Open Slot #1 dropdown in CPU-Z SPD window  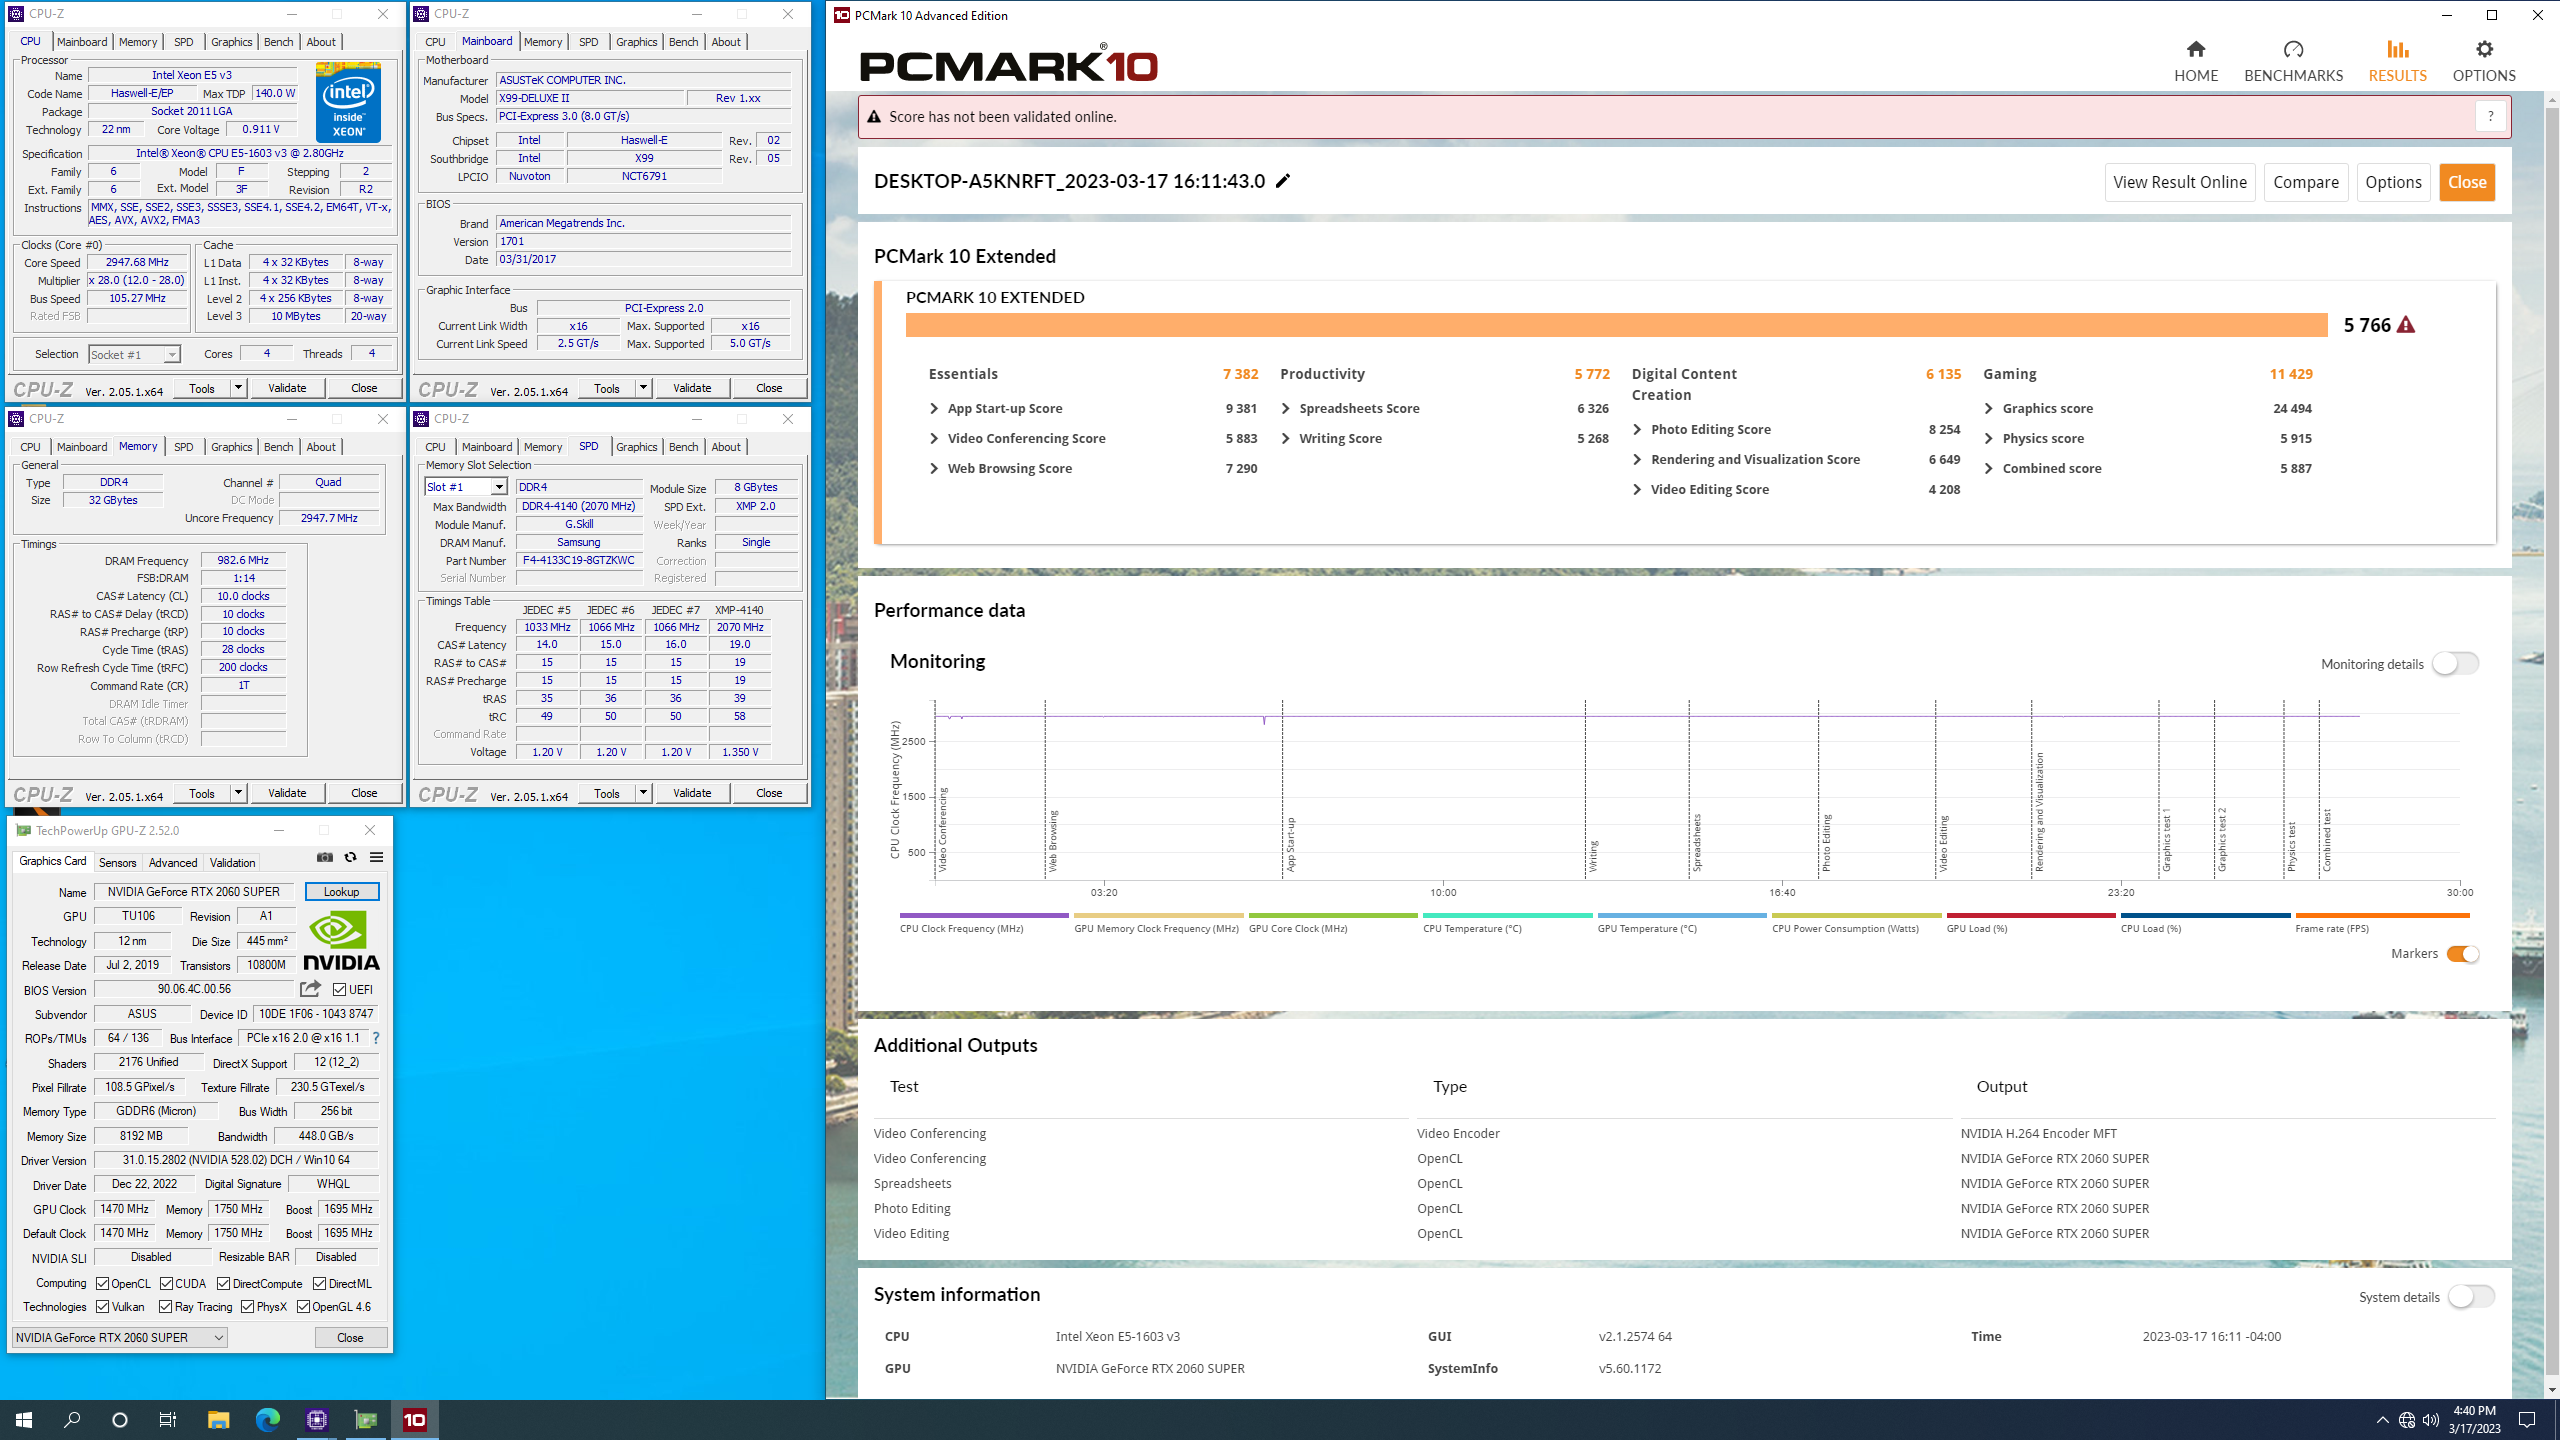point(466,486)
